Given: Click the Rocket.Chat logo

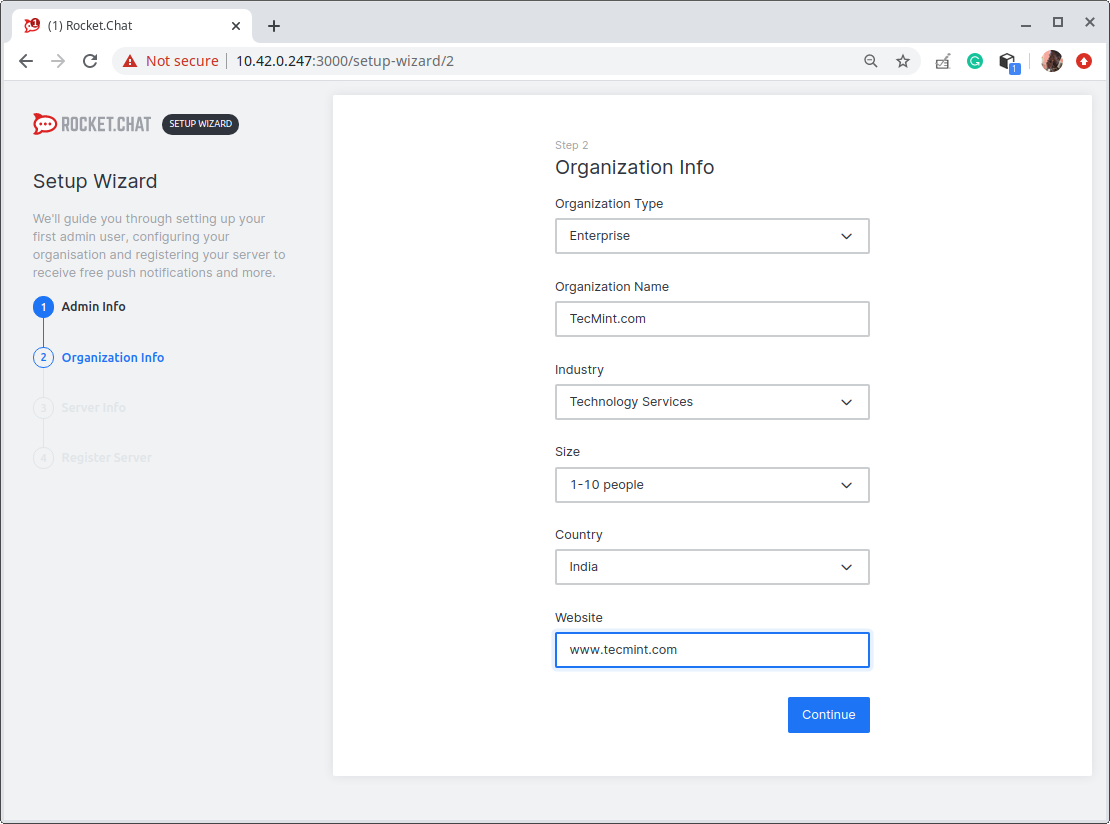Looking at the screenshot, I should (x=92, y=124).
